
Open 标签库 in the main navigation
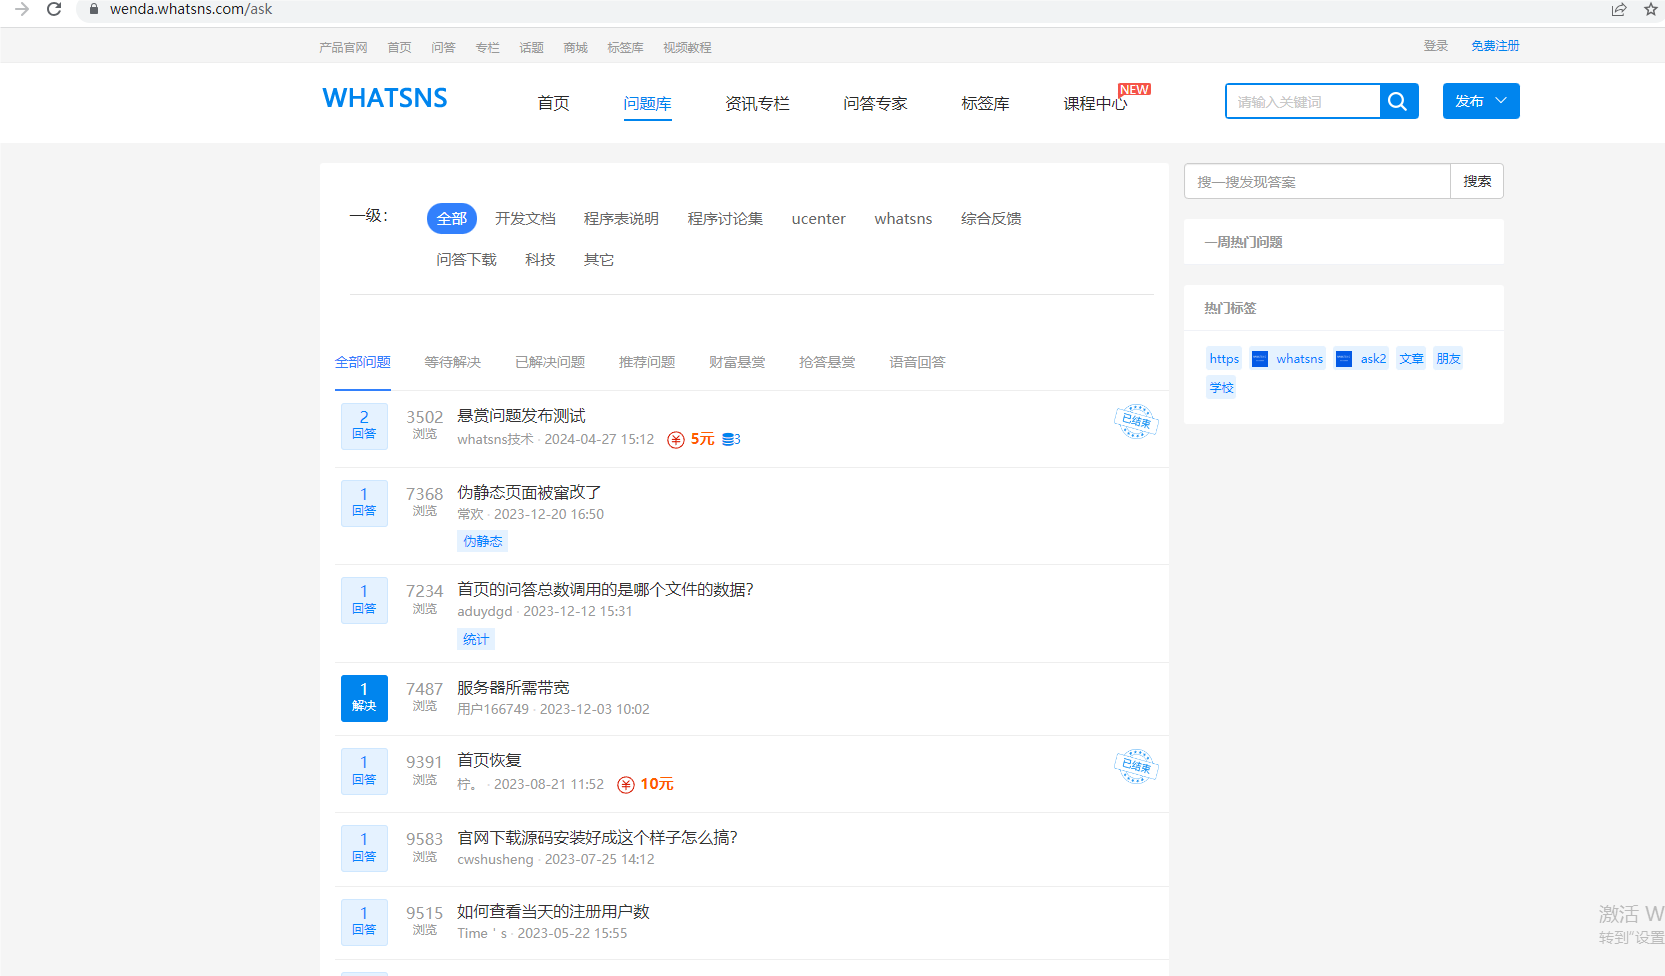tap(985, 103)
